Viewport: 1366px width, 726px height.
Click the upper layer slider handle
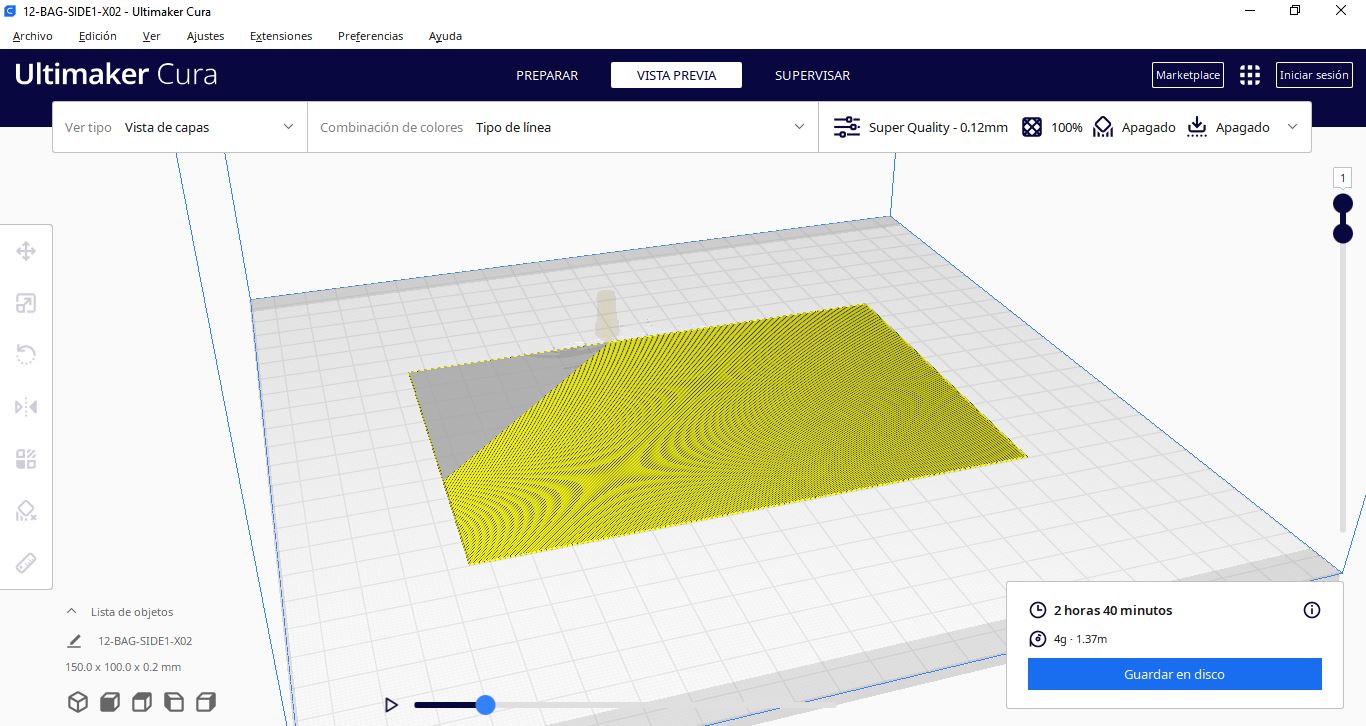pos(1343,204)
